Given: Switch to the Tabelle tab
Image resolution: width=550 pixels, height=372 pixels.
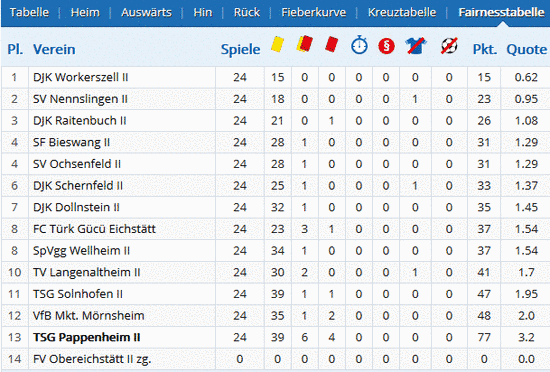Looking at the screenshot, I should tap(29, 13).
